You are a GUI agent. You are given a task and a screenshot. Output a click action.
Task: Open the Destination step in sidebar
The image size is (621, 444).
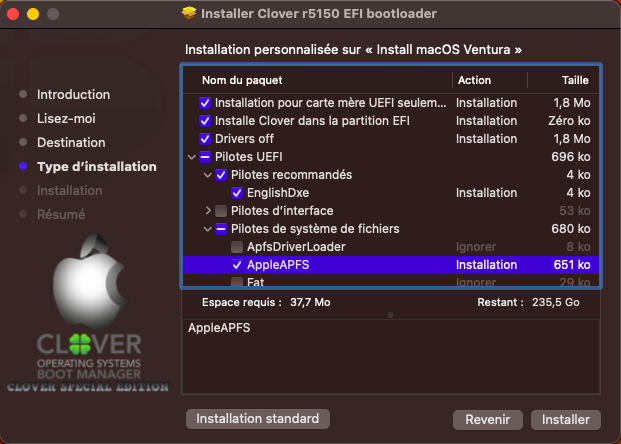pos(71,143)
